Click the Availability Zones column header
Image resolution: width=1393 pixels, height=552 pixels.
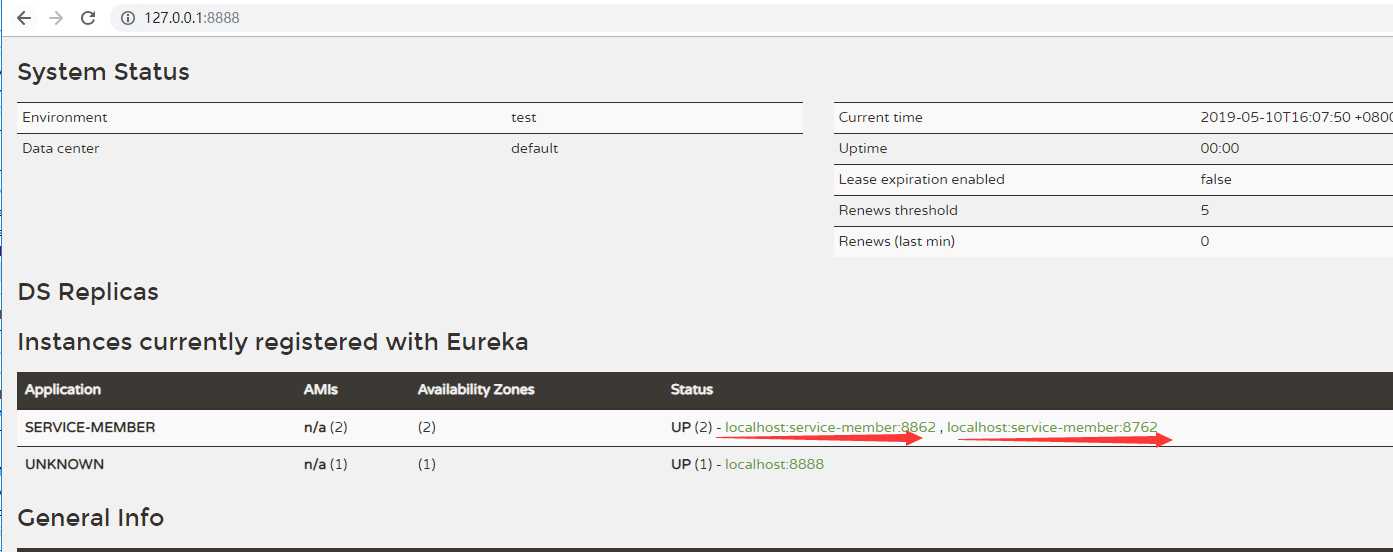476,389
